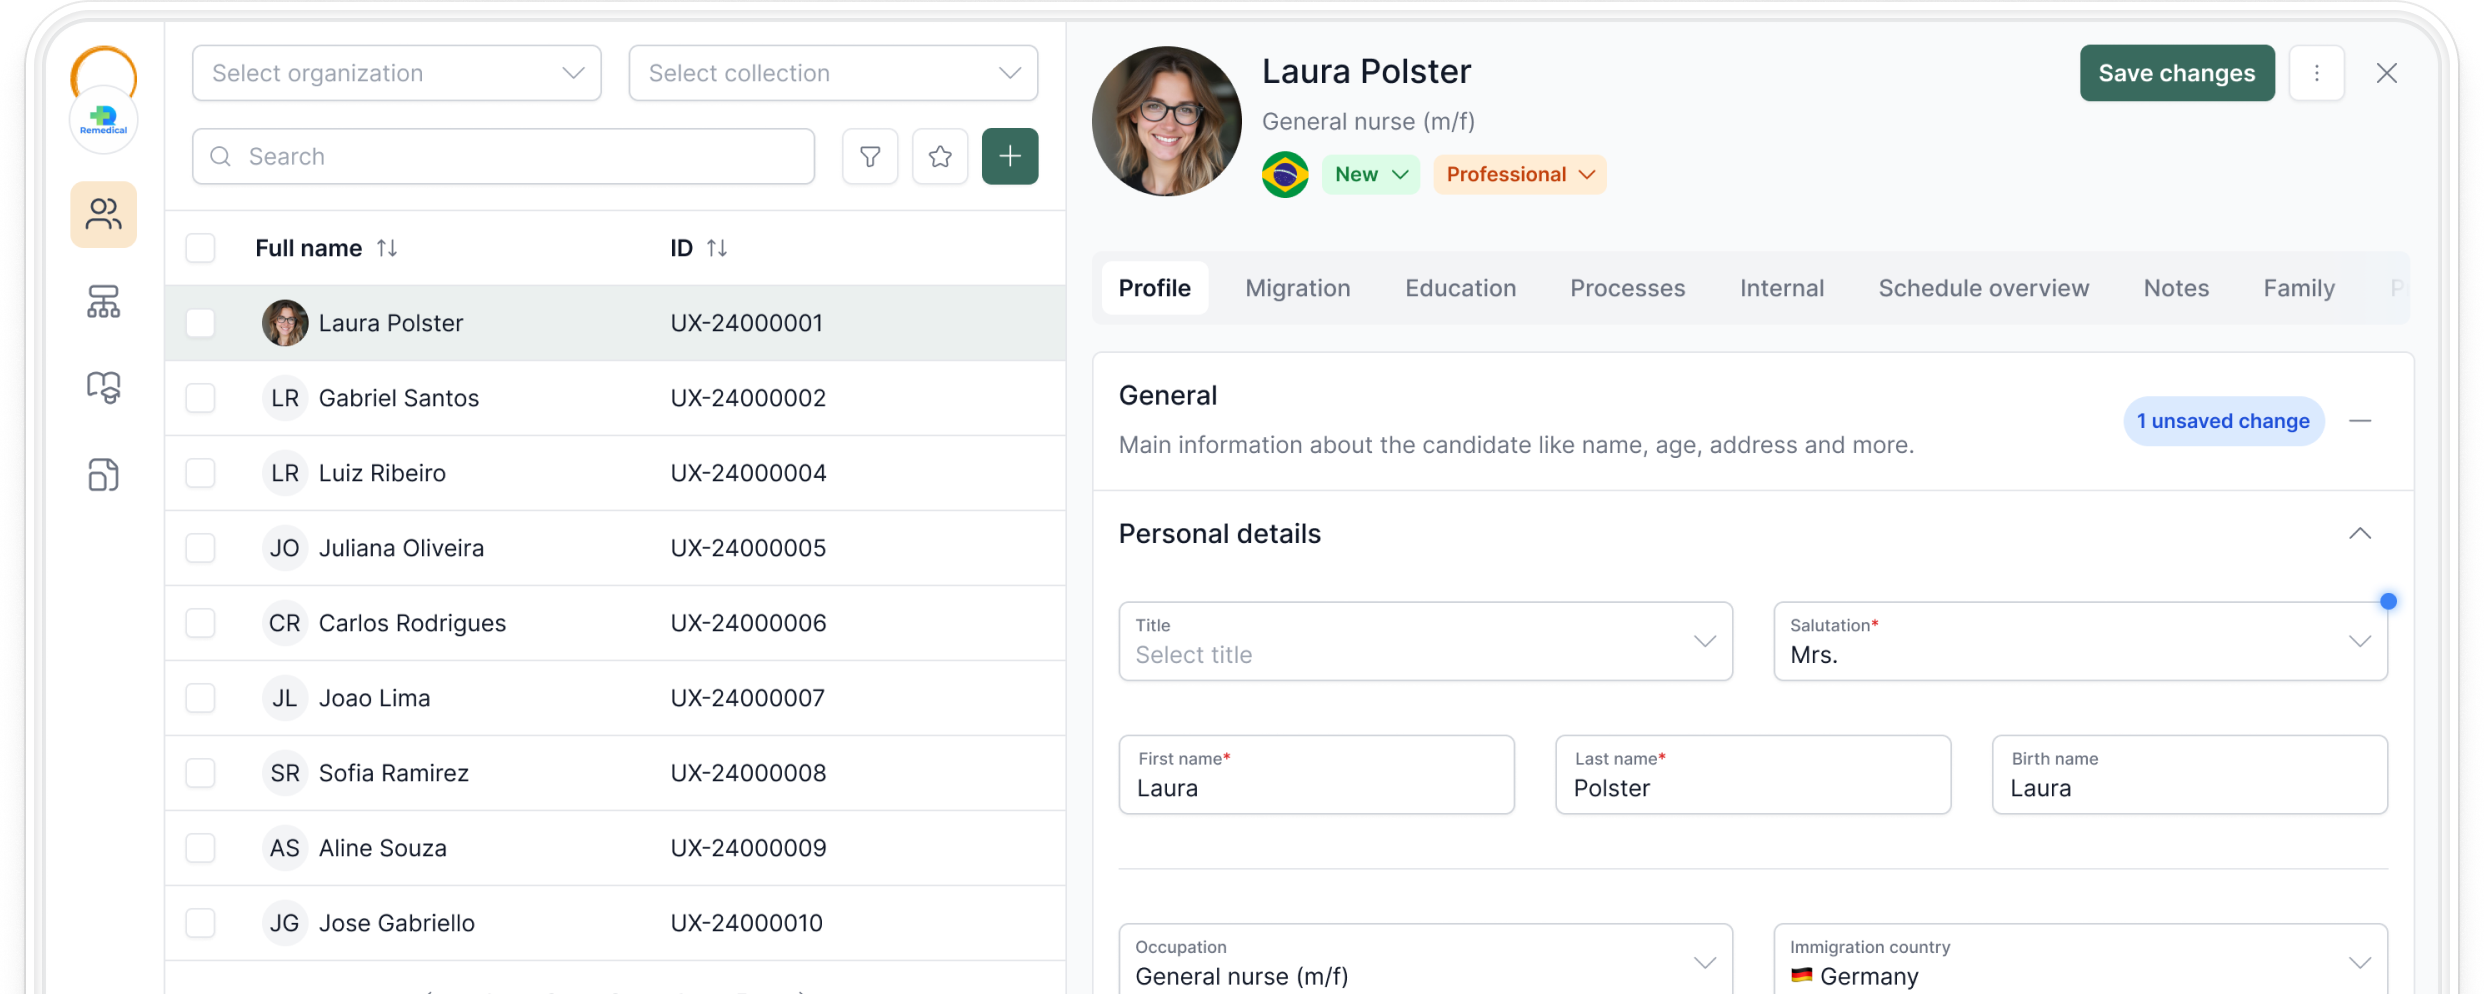Click the large Laura Polster profile photo
The width and height of the screenshot is (2484, 994).
[x=1166, y=121]
